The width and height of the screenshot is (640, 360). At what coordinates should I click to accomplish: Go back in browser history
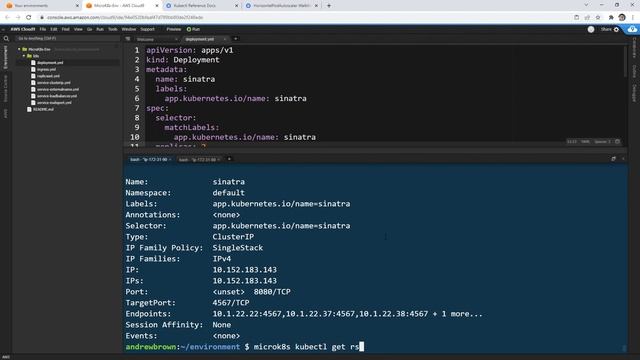coord(7,18)
